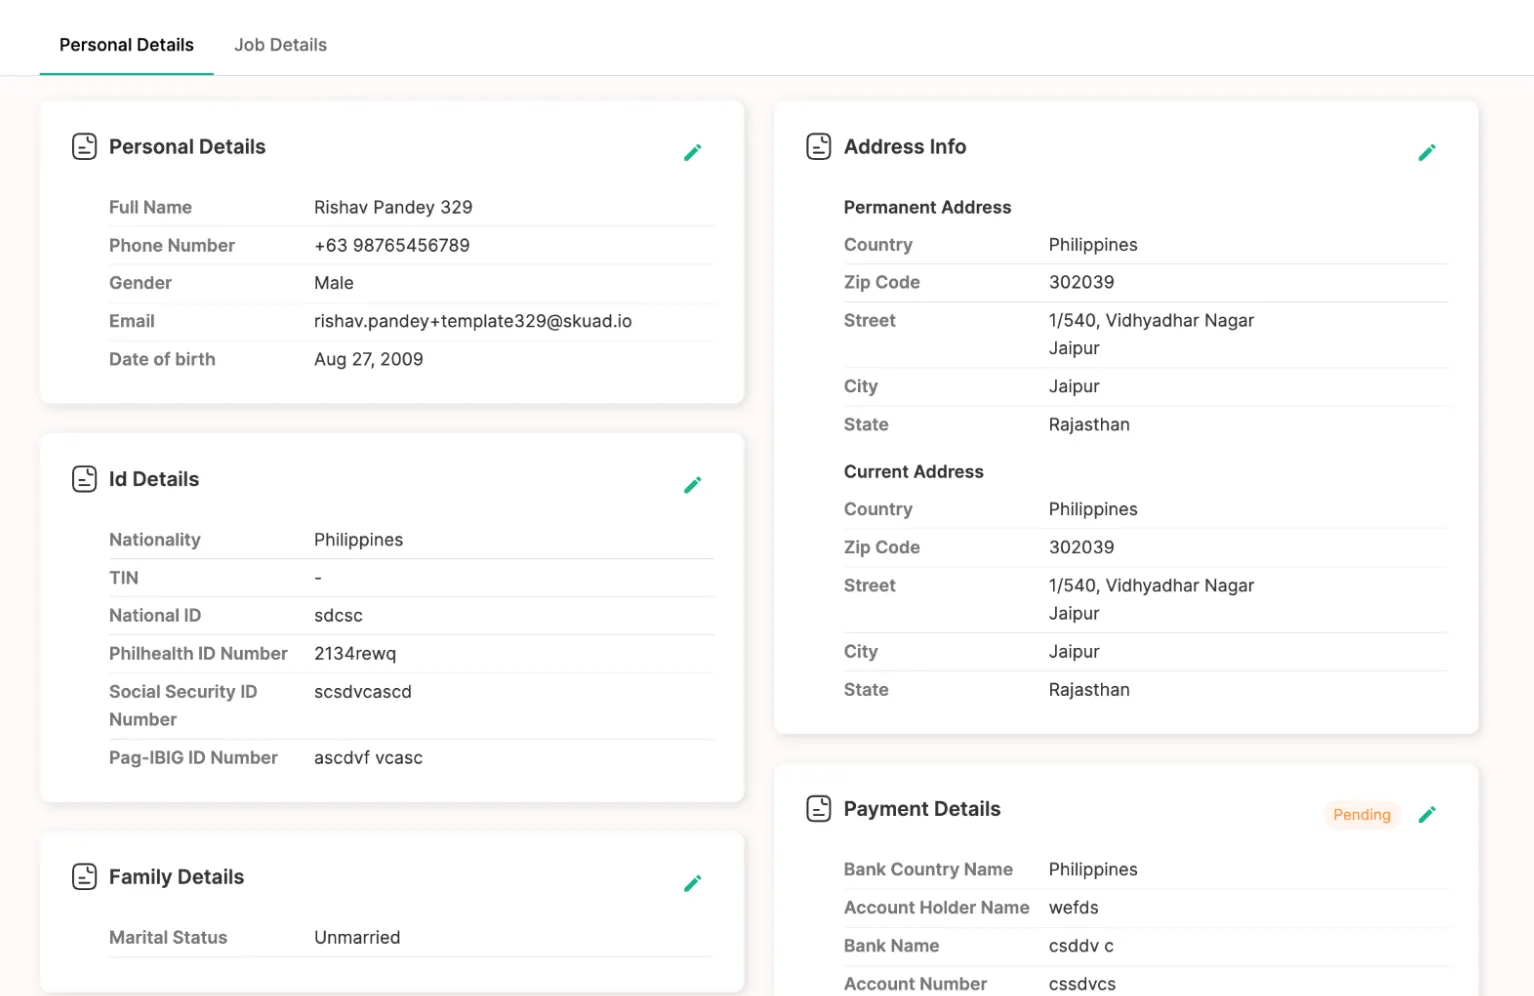Screen dimensions: 1534x996
Task: Click the Philhealth ID value 2134rewq
Action: point(355,654)
